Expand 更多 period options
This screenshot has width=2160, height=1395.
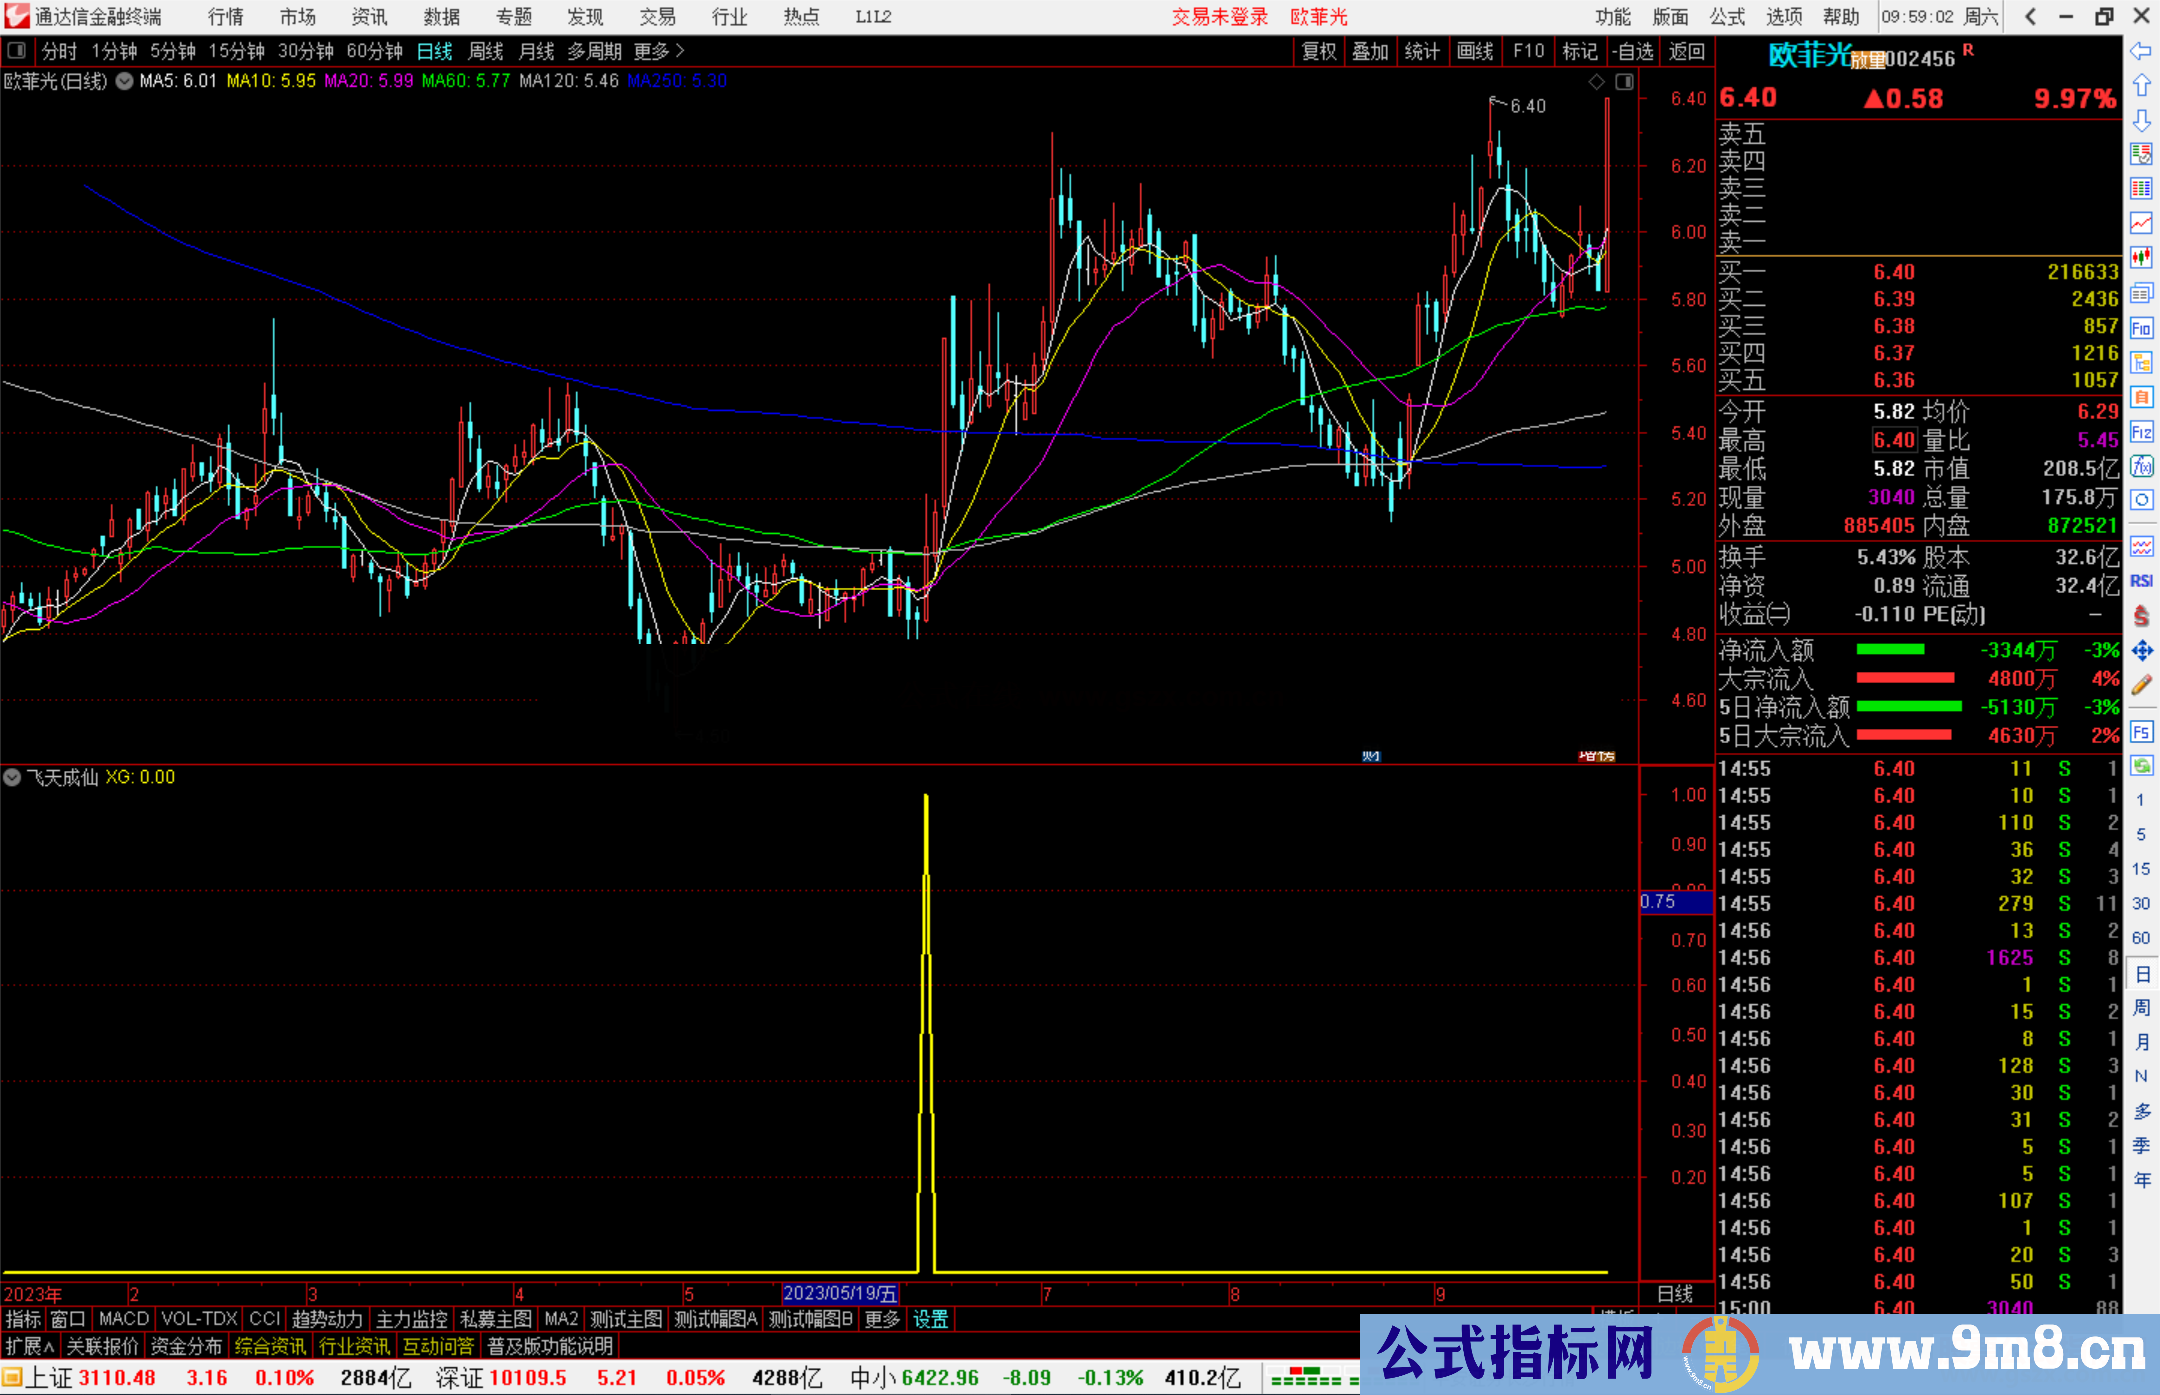point(658,51)
